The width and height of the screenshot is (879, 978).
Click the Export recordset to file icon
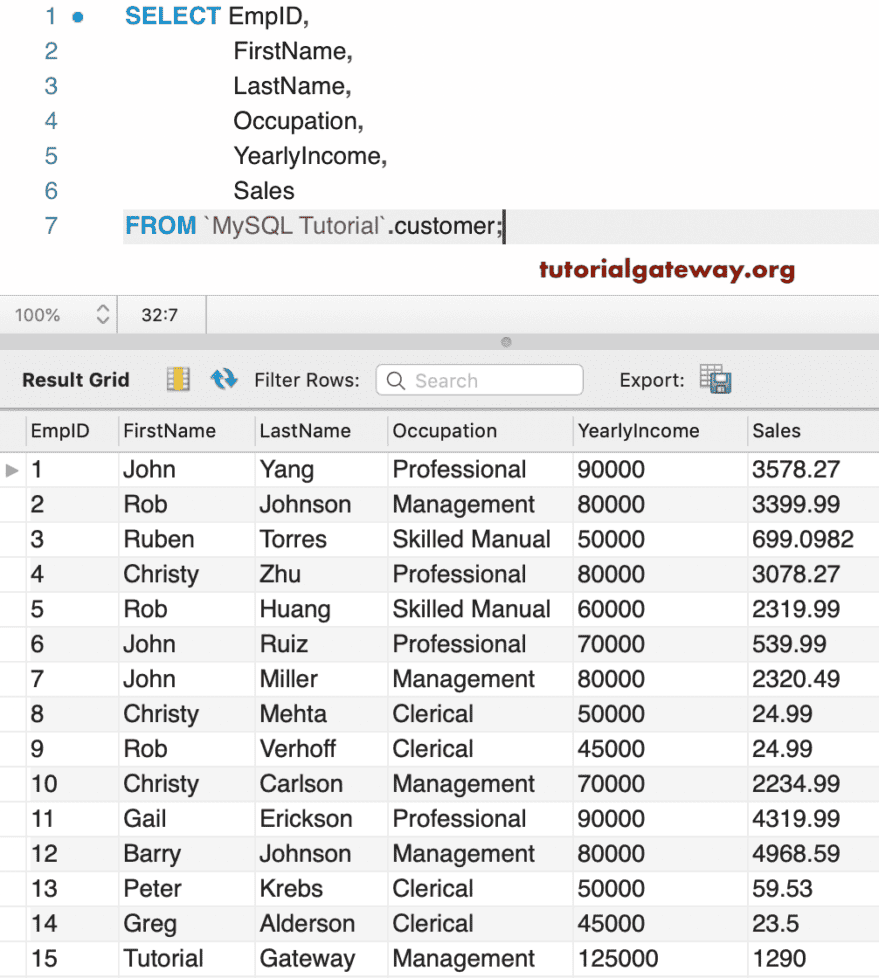pos(716,379)
